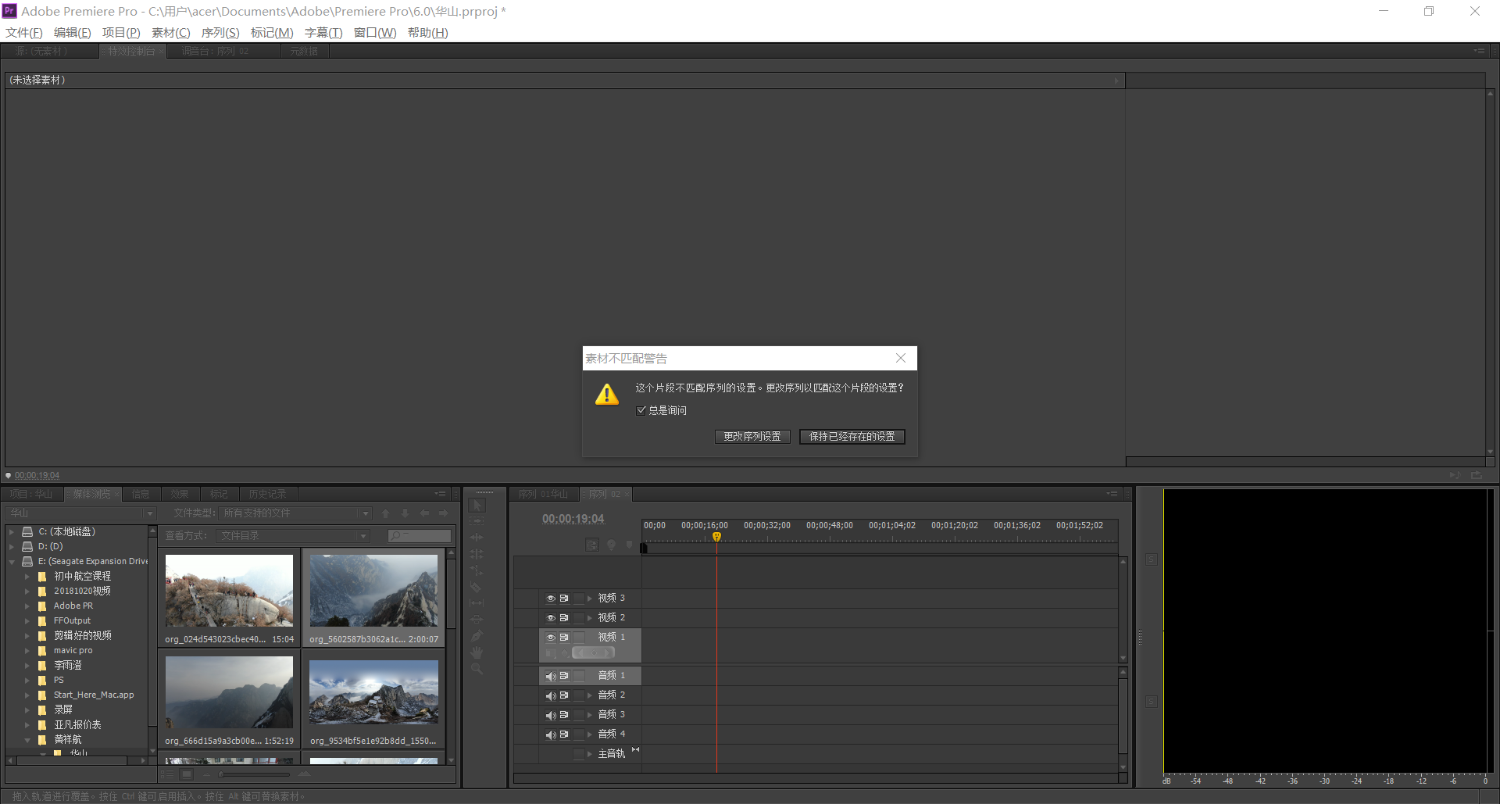
Task: Expand the 主音轨 master track
Action: click(589, 753)
